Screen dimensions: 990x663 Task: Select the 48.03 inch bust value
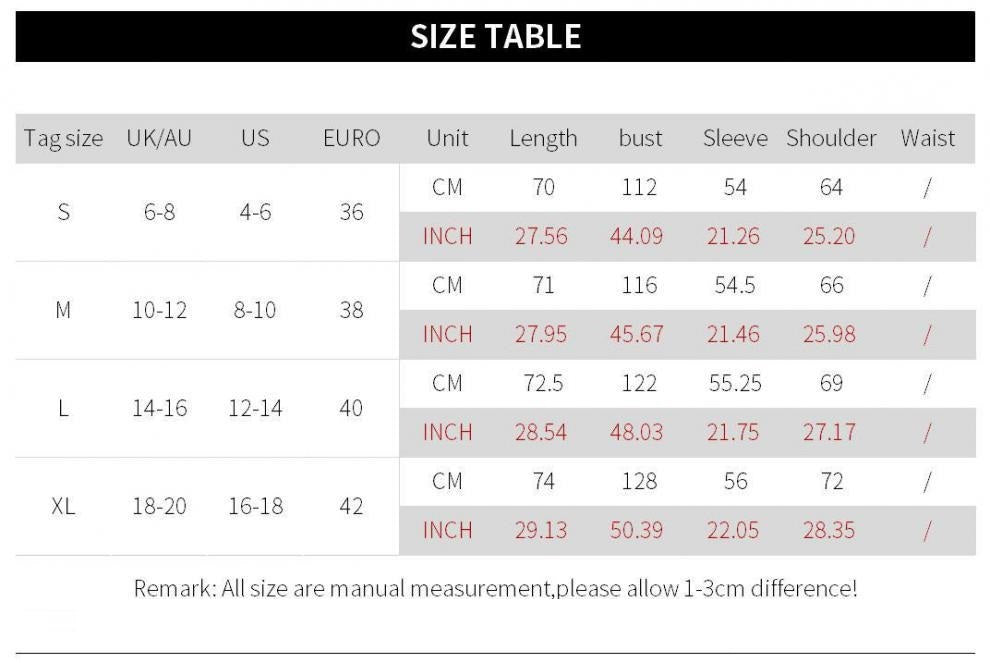click(637, 432)
